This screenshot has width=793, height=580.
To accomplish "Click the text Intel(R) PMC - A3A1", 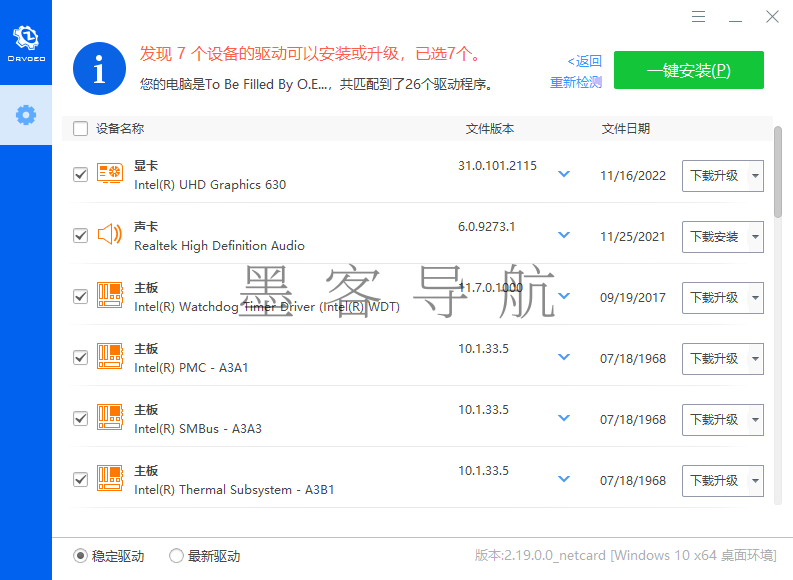I will [x=191, y=368].
